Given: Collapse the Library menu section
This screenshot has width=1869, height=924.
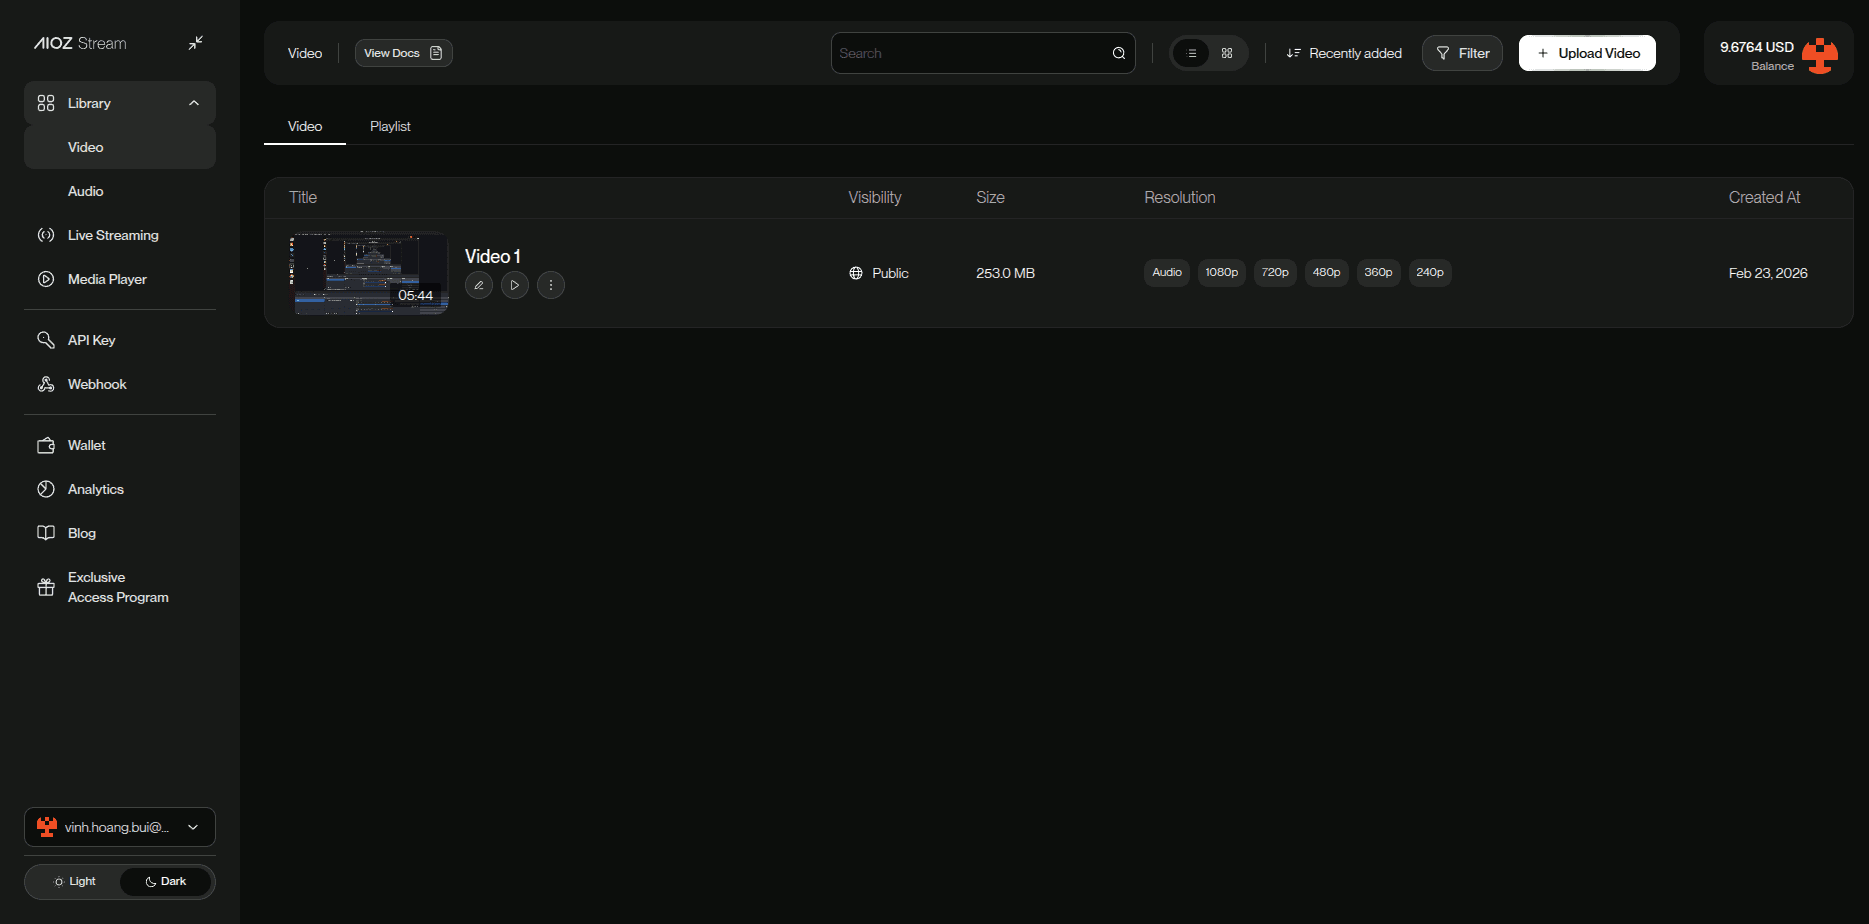Looking at the screenshot, I should 194,103.
